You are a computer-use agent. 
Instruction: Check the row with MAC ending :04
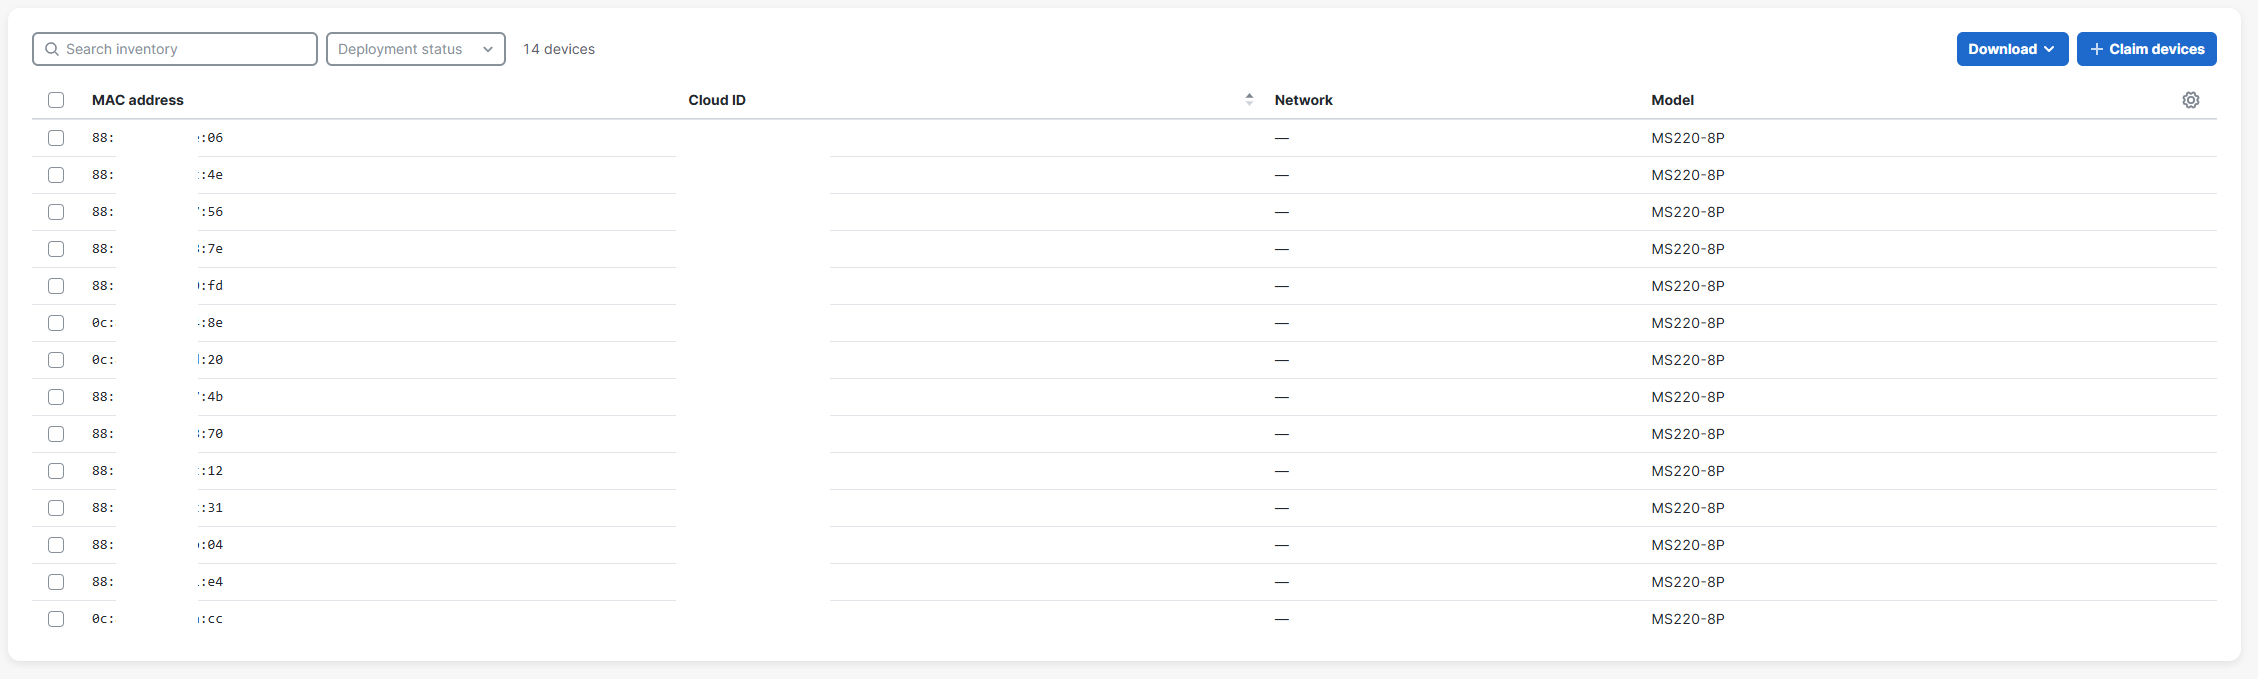click(x=56, y=545)
